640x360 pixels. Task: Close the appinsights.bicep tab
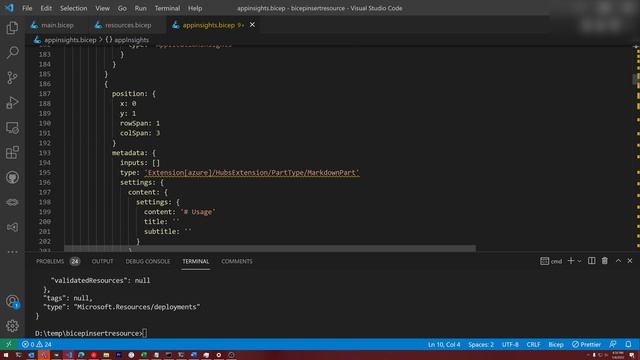pyautogui.click(x=252, y=25)
